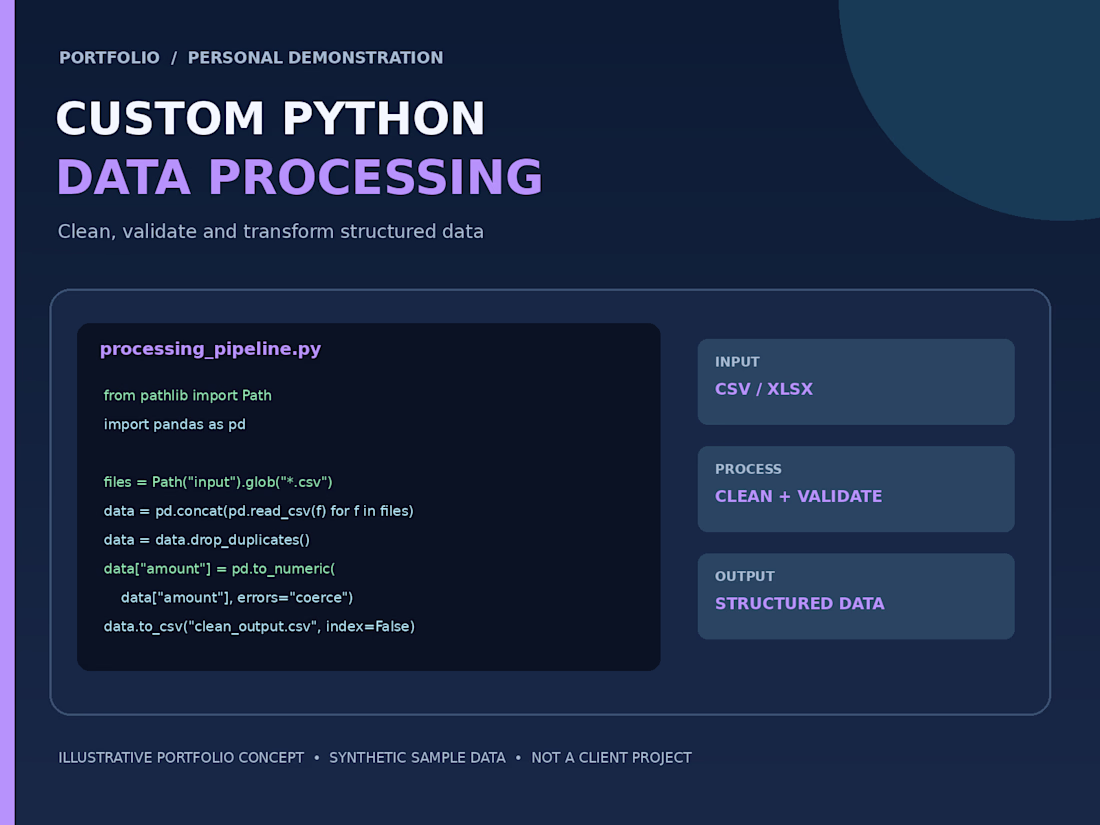This screenshot has width=1100, height=825.
Task: Click the 'NOT A CLIENT PROJECT' footer text
Action: point(612,758)
